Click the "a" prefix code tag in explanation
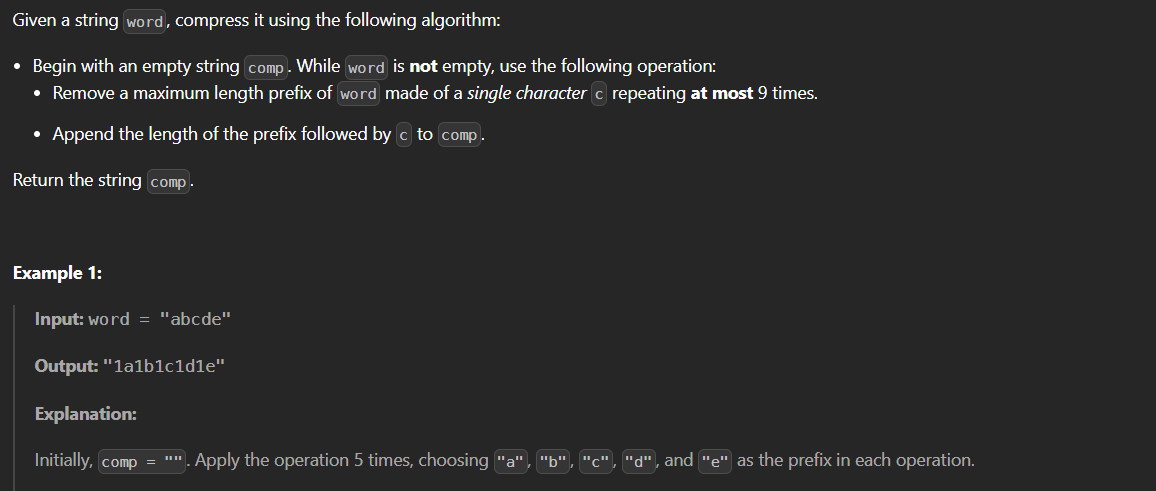1156x491 pixels. tap(511, 461)
